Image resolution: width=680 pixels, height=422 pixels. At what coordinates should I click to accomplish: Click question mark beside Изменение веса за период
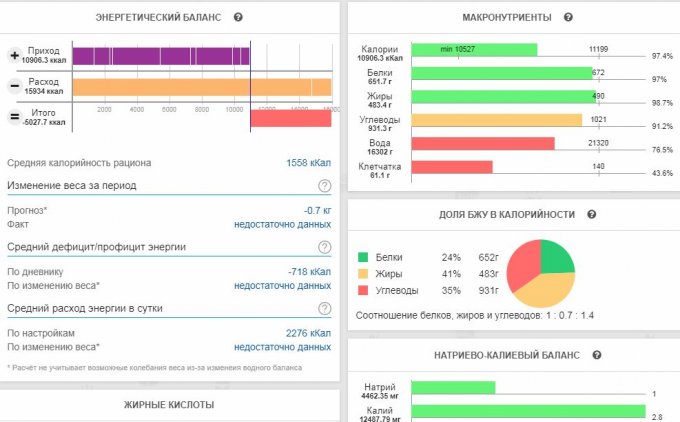[x=324, y=186]
